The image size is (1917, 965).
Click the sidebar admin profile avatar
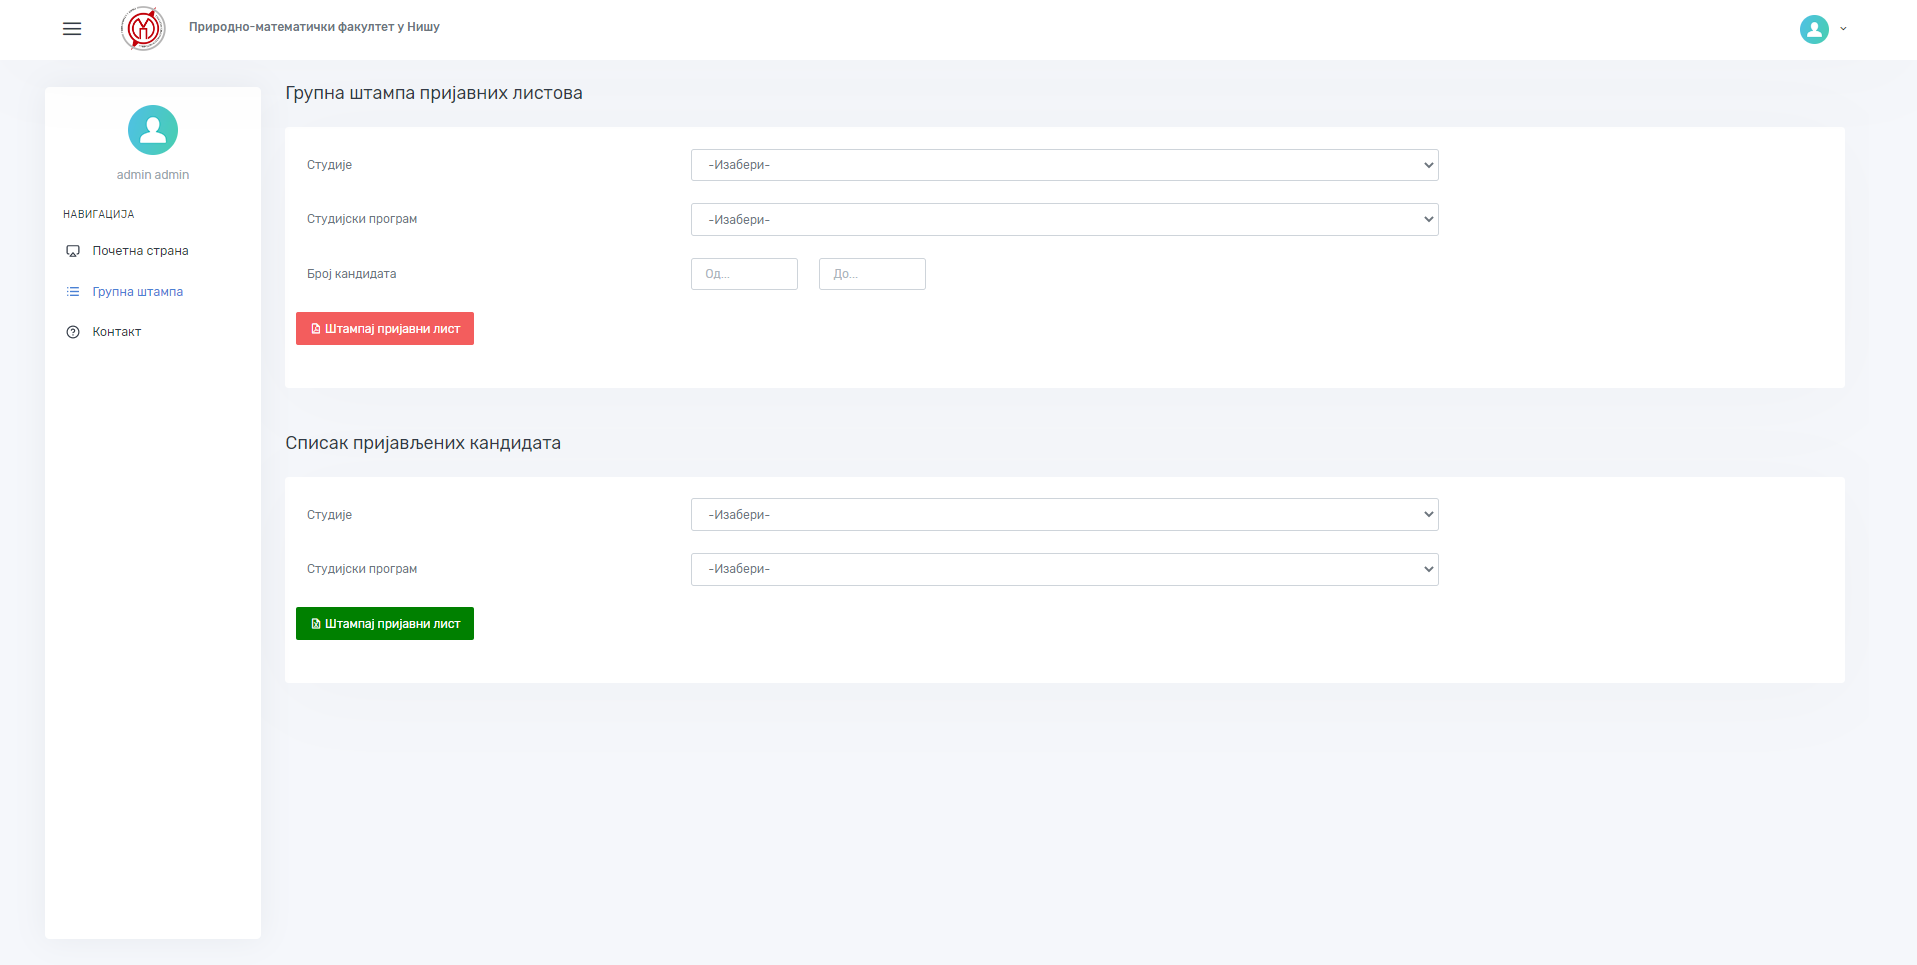click(153, 130)
